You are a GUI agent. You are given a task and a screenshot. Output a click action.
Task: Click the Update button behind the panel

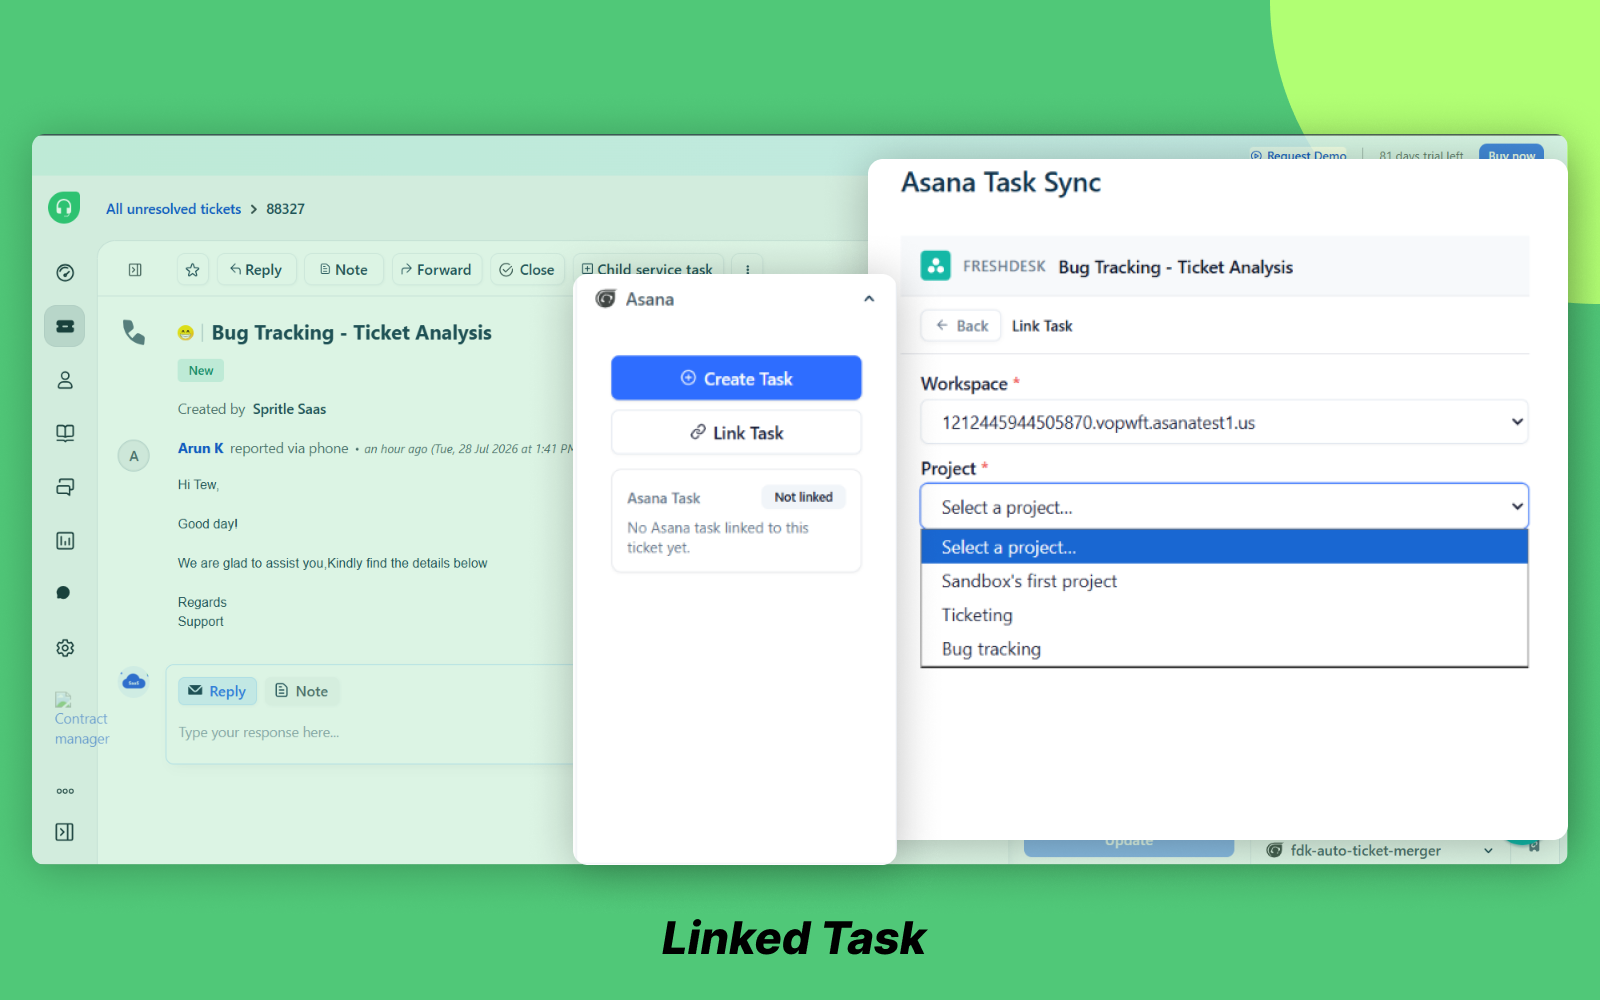point(1129,845)
